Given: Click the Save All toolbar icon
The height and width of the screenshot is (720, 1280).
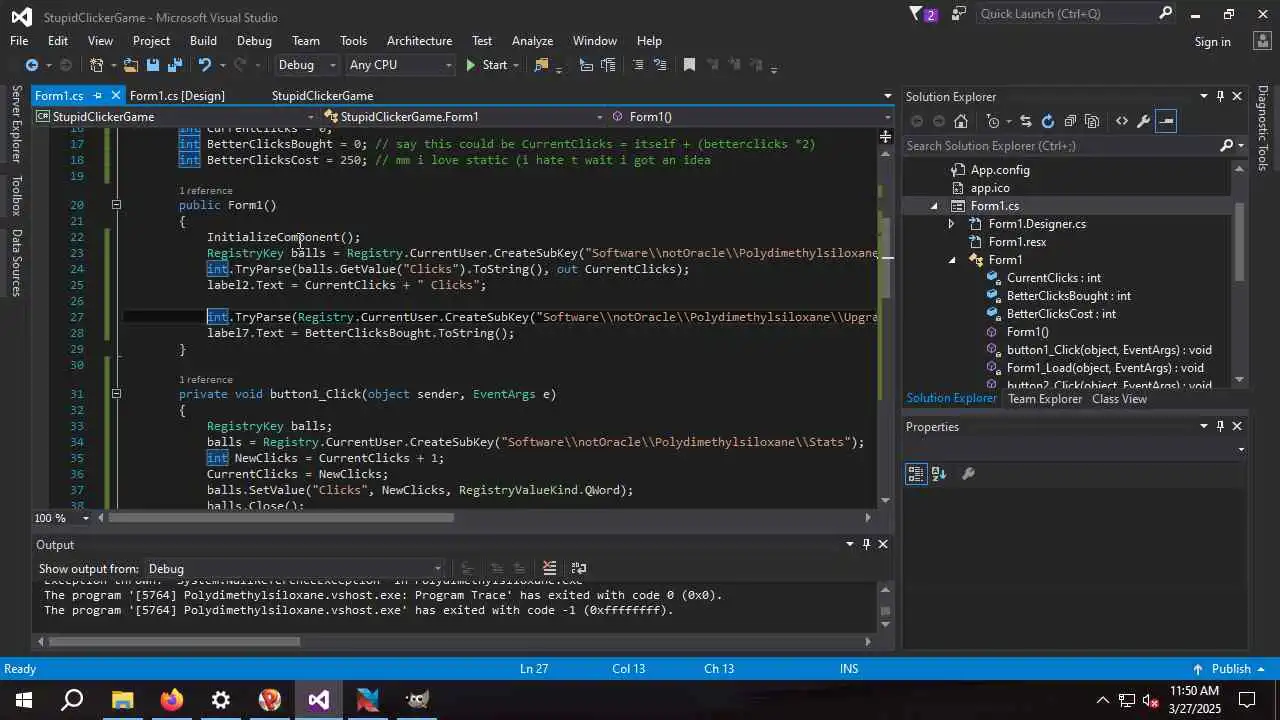Looking at the screenshot, I should pos(175,65).
